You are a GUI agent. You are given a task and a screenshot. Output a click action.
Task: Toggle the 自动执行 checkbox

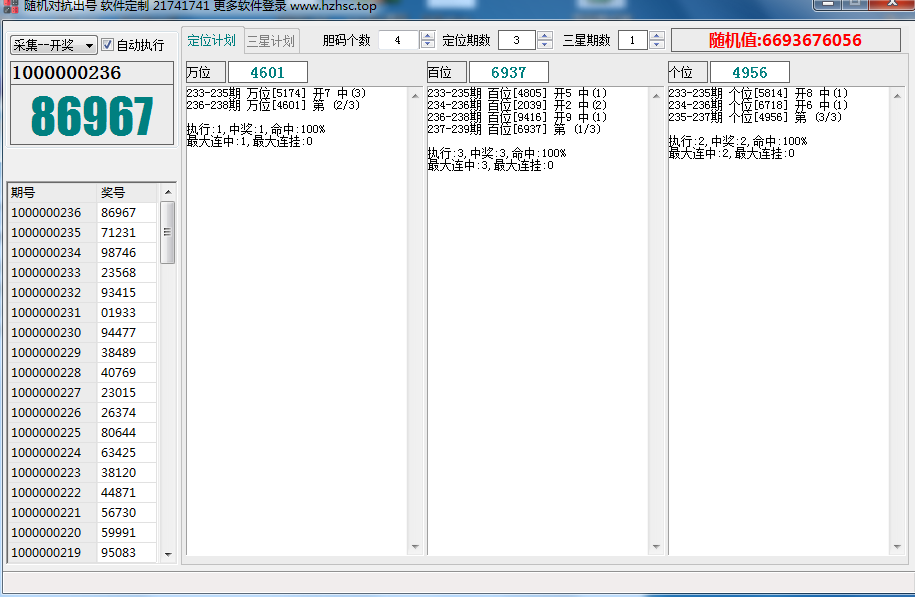click(107, 45)
